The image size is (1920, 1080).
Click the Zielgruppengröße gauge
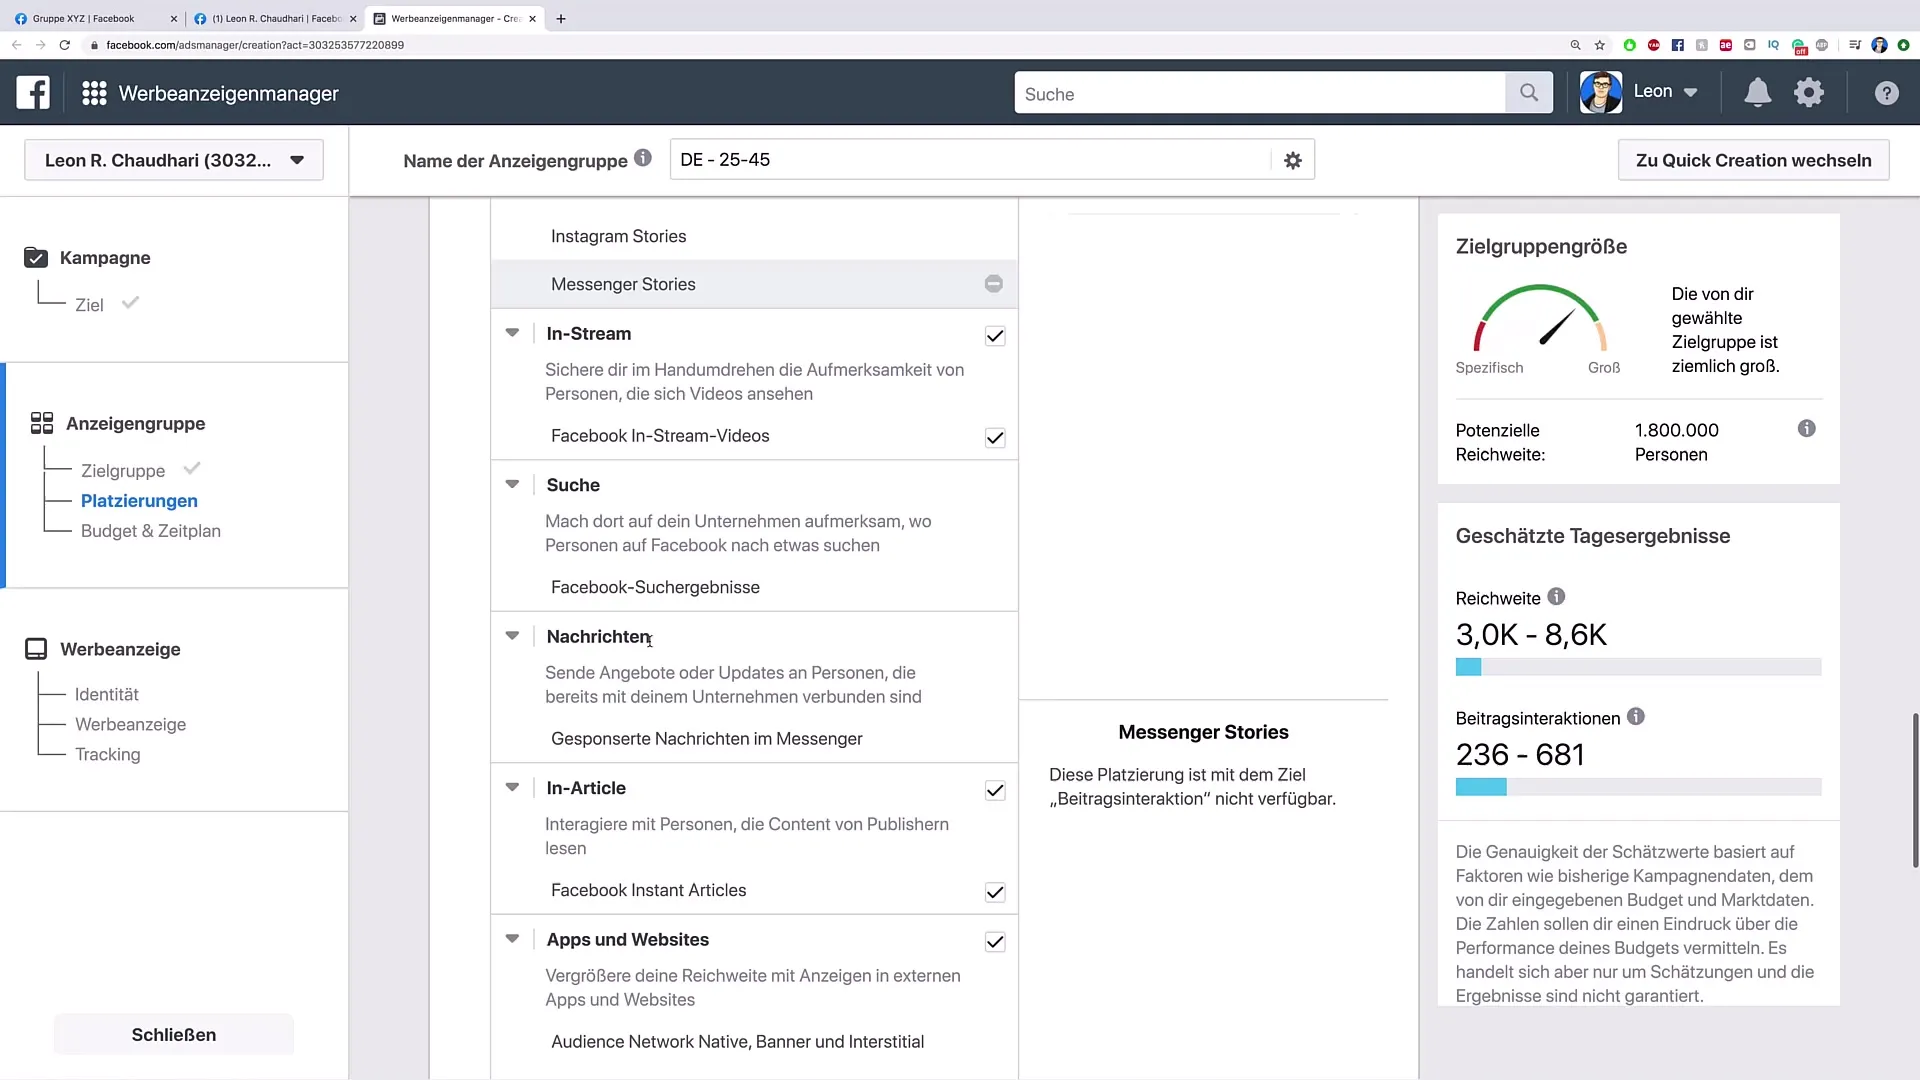click(x=1540, y=318)
